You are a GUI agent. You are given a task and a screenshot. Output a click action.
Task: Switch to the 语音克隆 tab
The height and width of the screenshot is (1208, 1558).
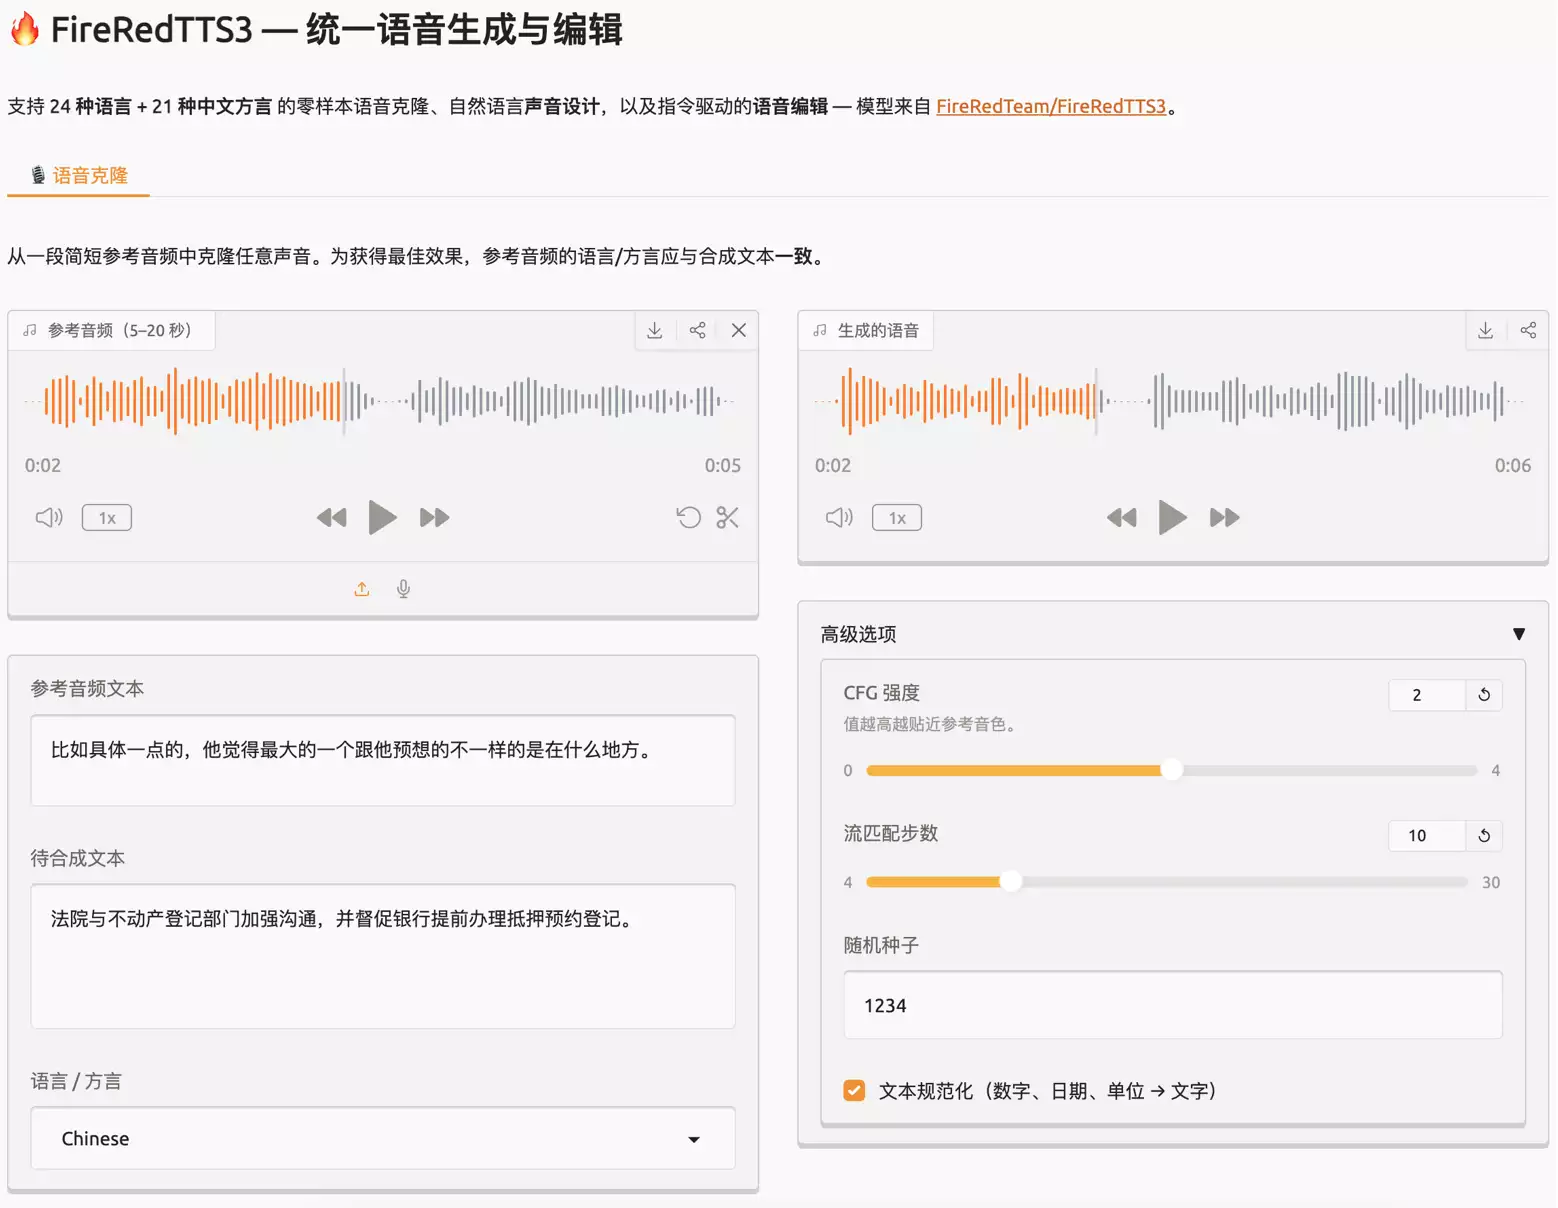click(79, 176)
